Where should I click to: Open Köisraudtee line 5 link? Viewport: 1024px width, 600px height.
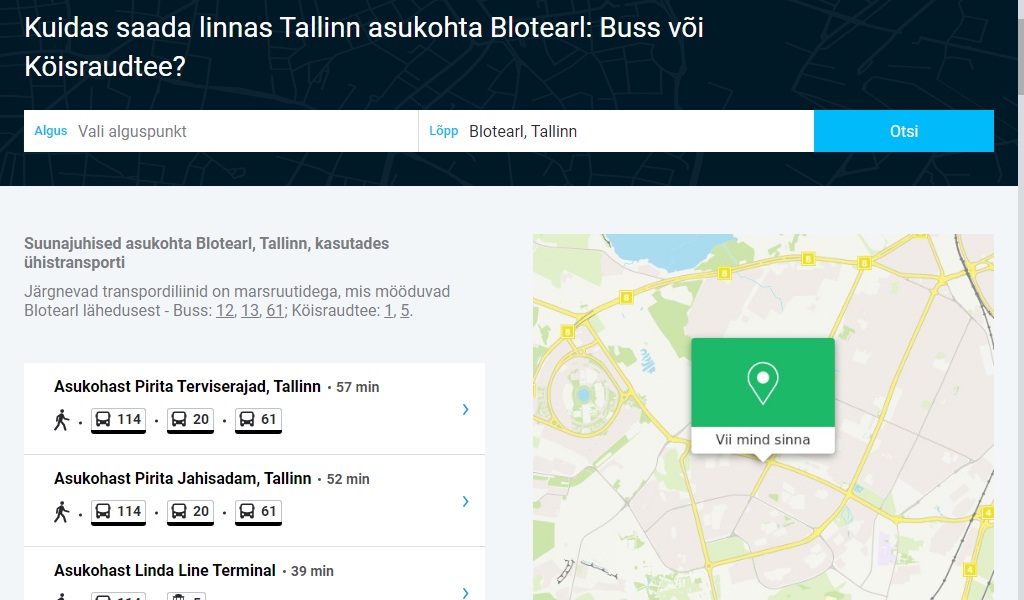[x=405, y=311]
